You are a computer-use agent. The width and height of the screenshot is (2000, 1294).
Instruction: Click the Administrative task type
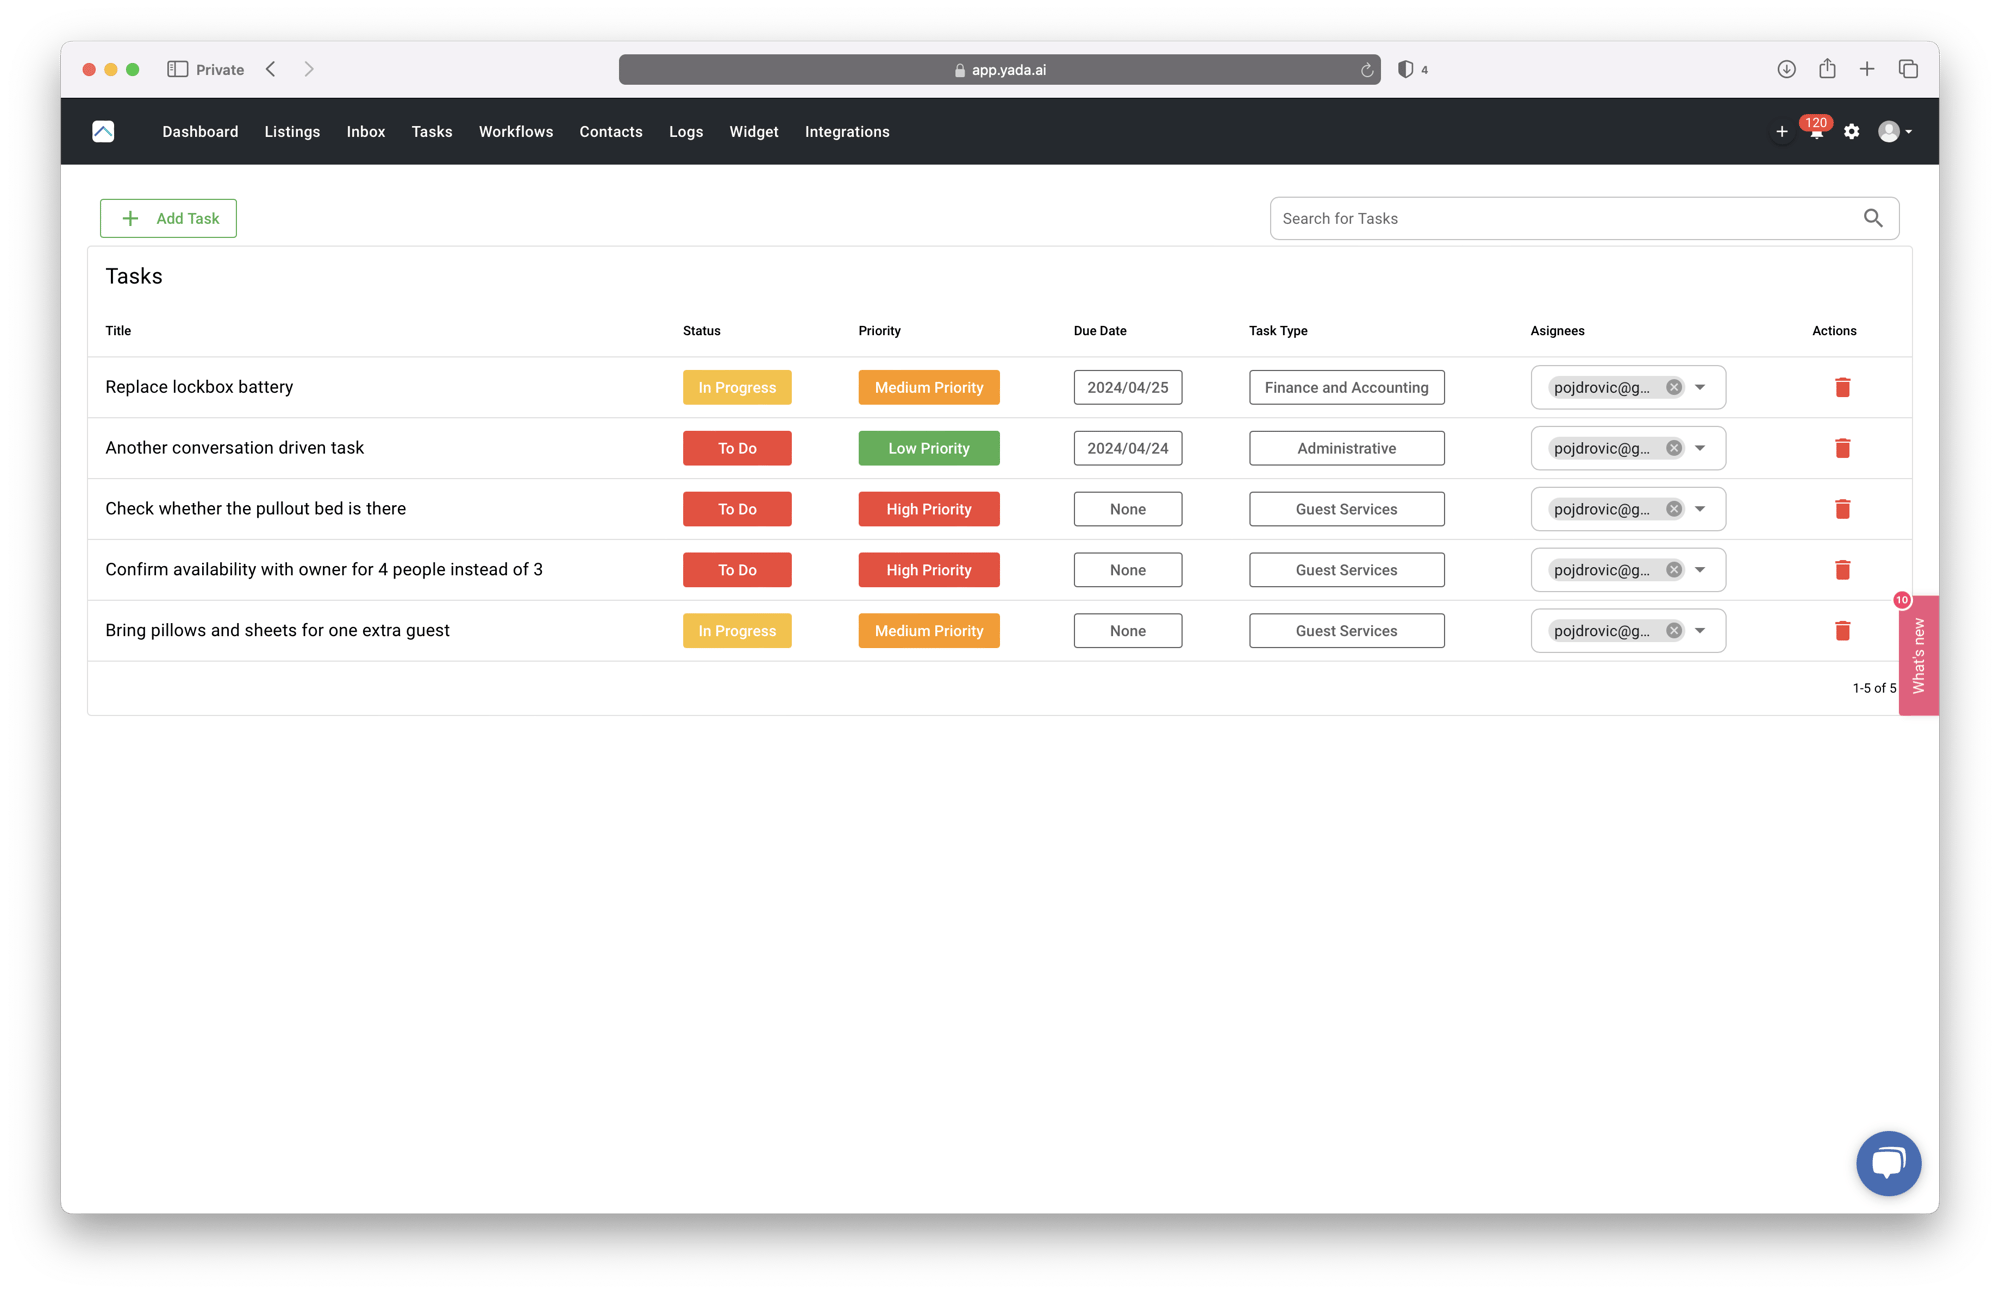1346,448
